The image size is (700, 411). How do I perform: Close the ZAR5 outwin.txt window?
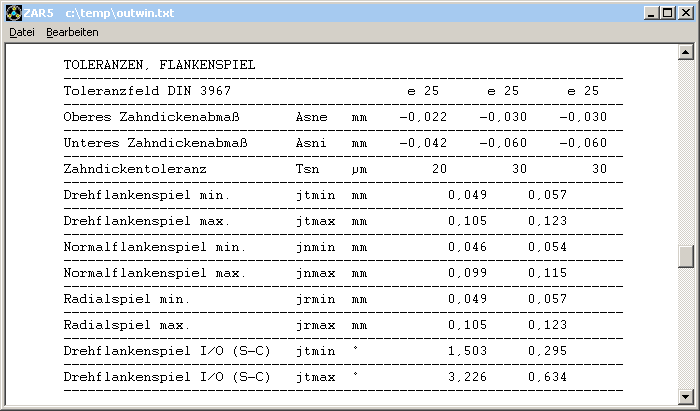tap(686, 12)
